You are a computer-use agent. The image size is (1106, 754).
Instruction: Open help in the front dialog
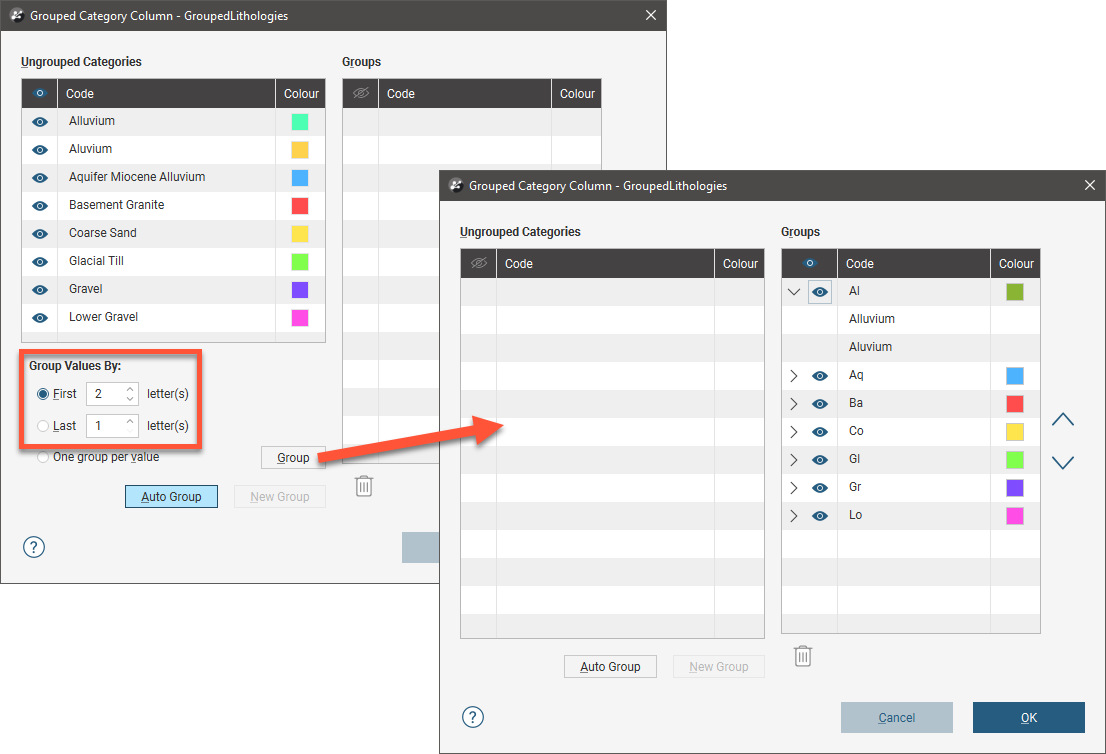[473, 717]
